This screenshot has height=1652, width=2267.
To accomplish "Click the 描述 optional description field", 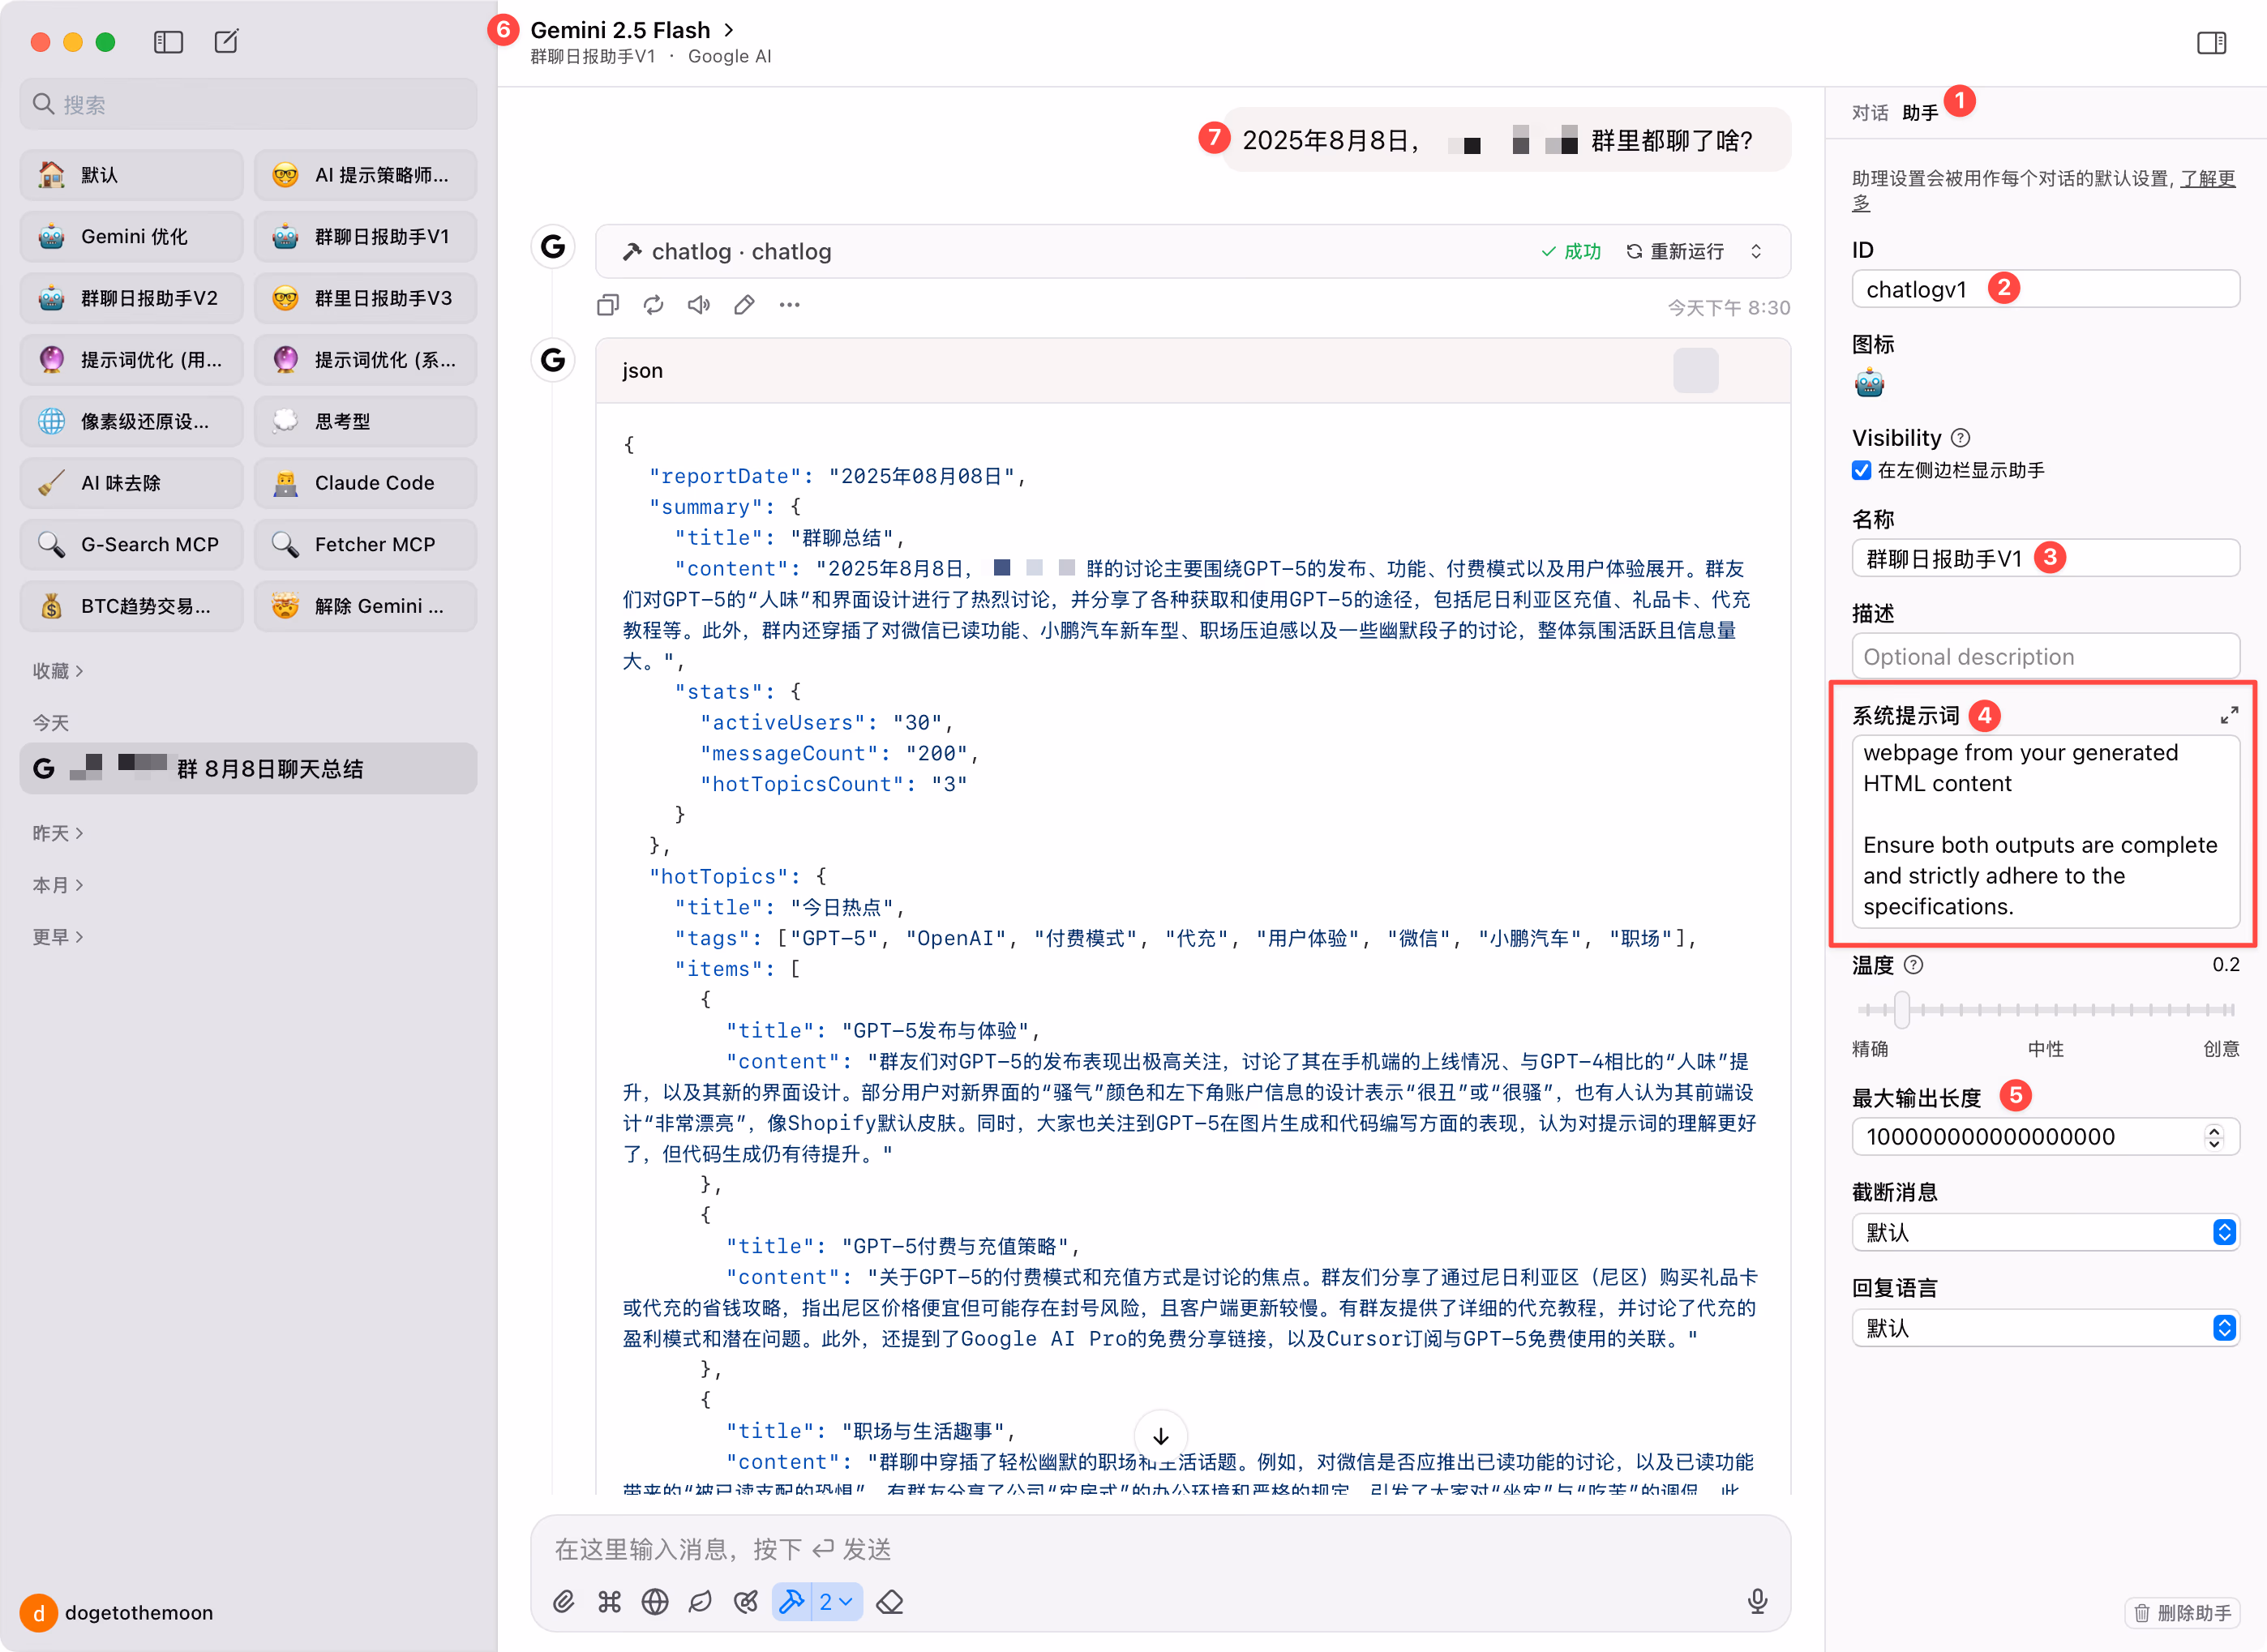I will tap(2045, 657).
